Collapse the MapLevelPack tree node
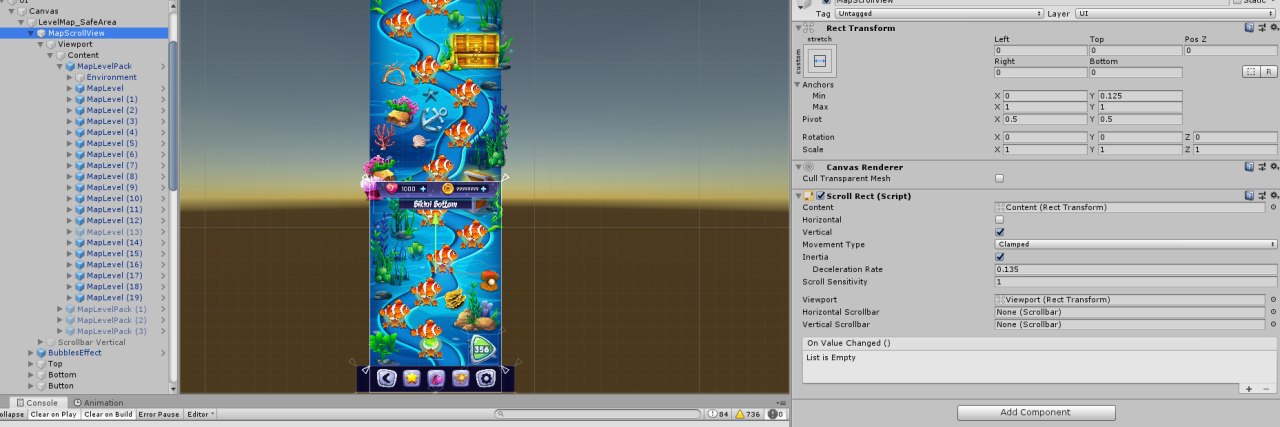 [x=60, y=66]
